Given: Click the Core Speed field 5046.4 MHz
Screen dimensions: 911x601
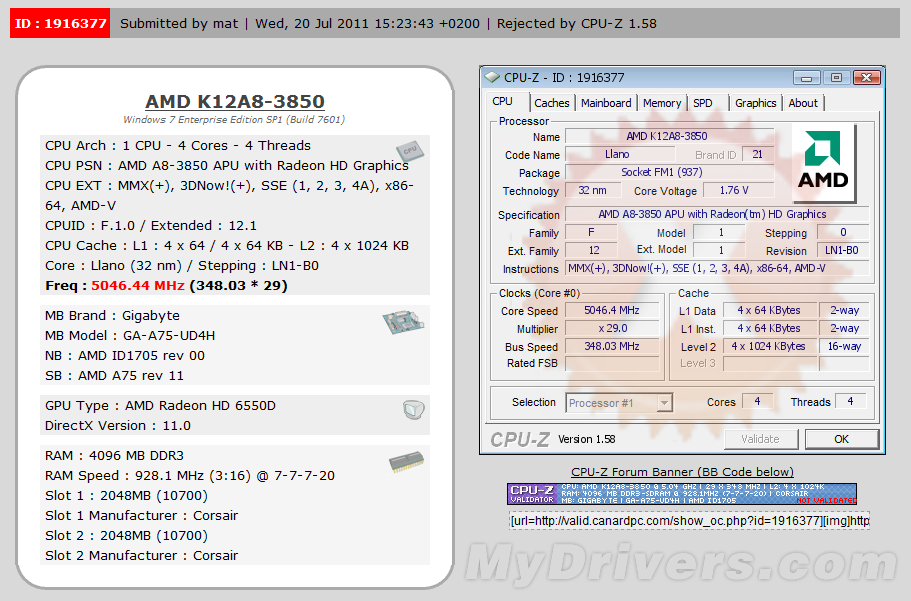Looking at the screenshot, I should tap(612, 310).
